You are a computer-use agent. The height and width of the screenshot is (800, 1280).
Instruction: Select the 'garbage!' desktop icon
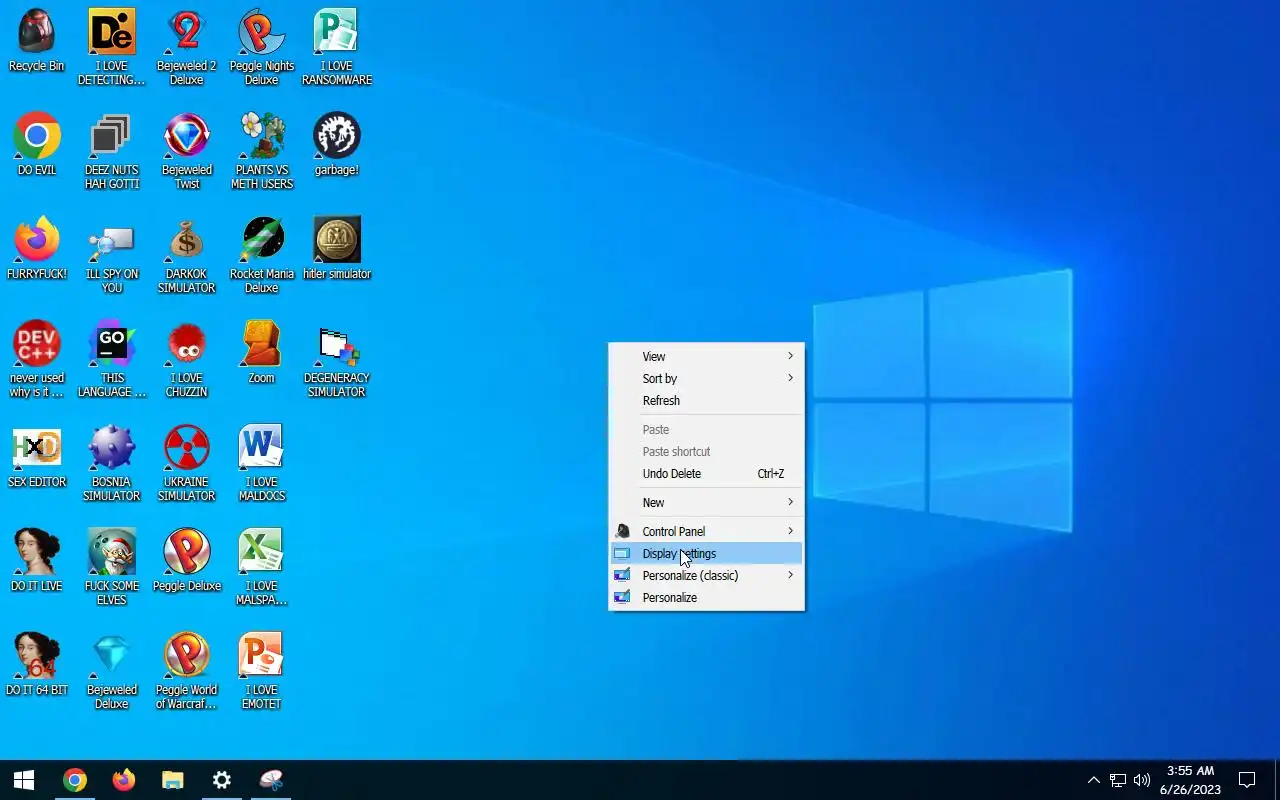pos(337,145)
